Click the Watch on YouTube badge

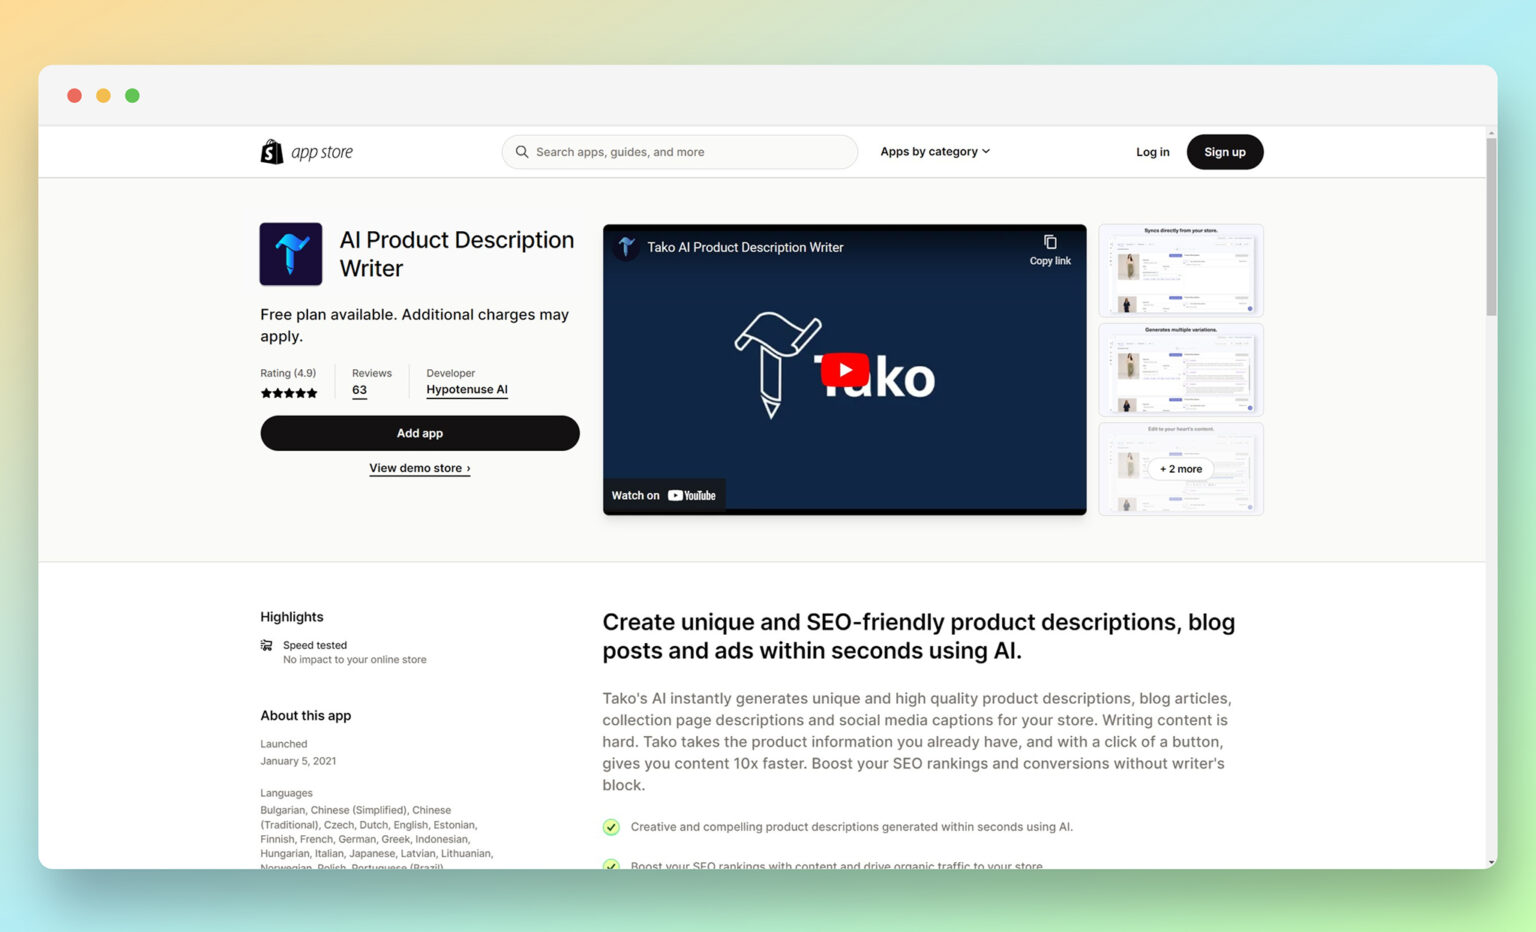(663, 494)
